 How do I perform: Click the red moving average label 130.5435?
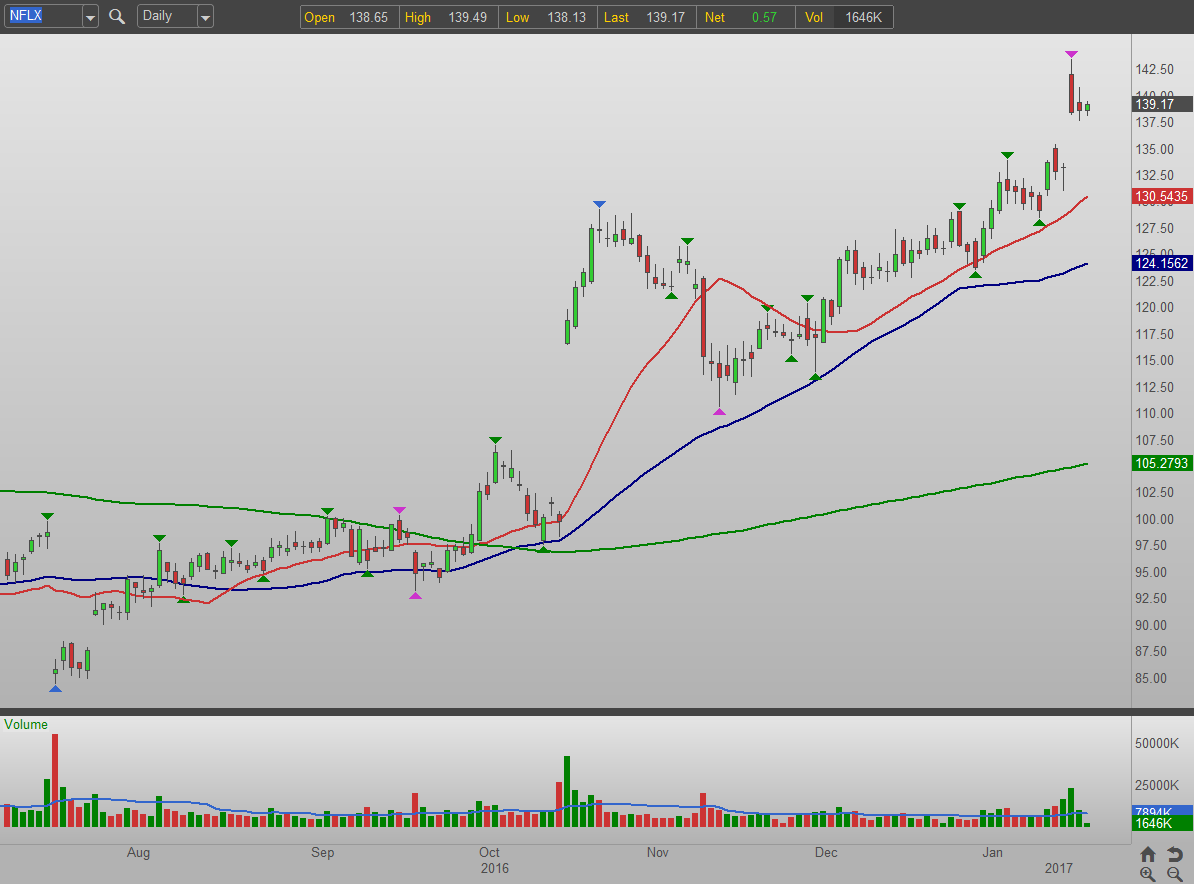[x=1162, y=196]
